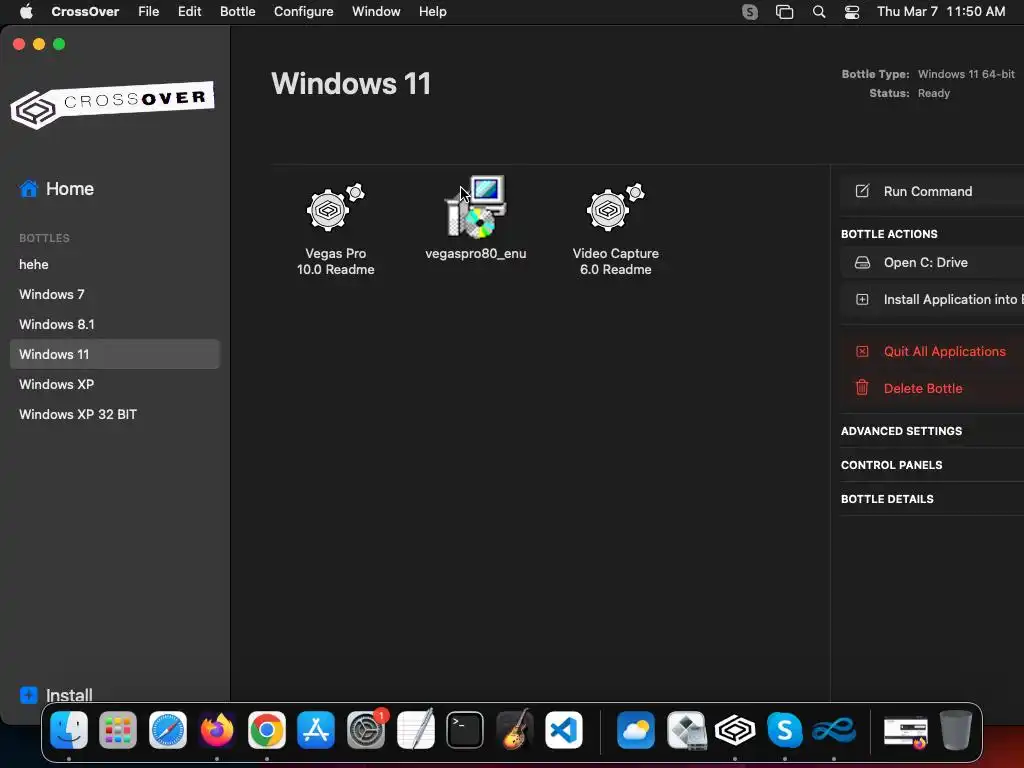Screen dimensions: 1024x768
Task: Open the CrossOver application menu
Action: 85,12
